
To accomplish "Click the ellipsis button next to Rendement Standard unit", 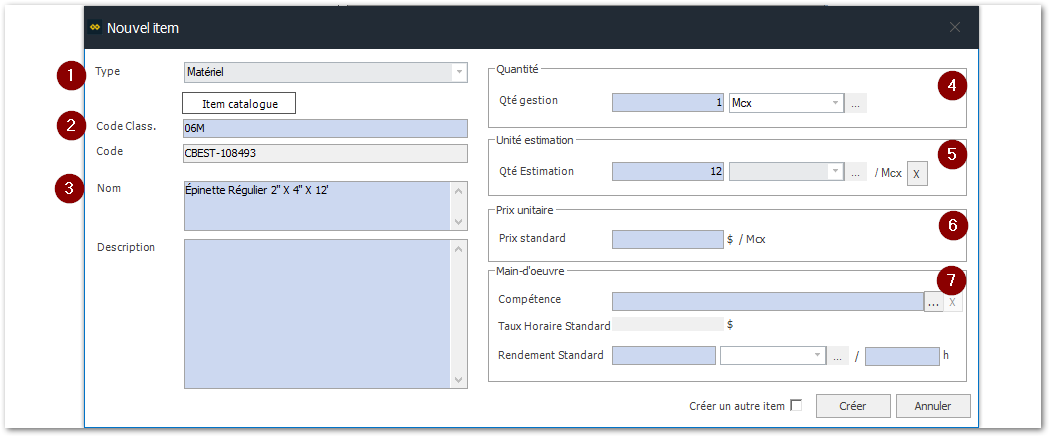I will (838, 356).
